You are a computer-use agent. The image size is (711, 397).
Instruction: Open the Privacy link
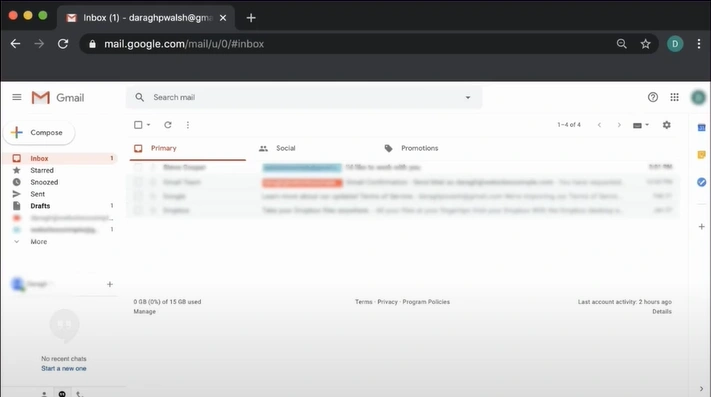pos(387,301)
